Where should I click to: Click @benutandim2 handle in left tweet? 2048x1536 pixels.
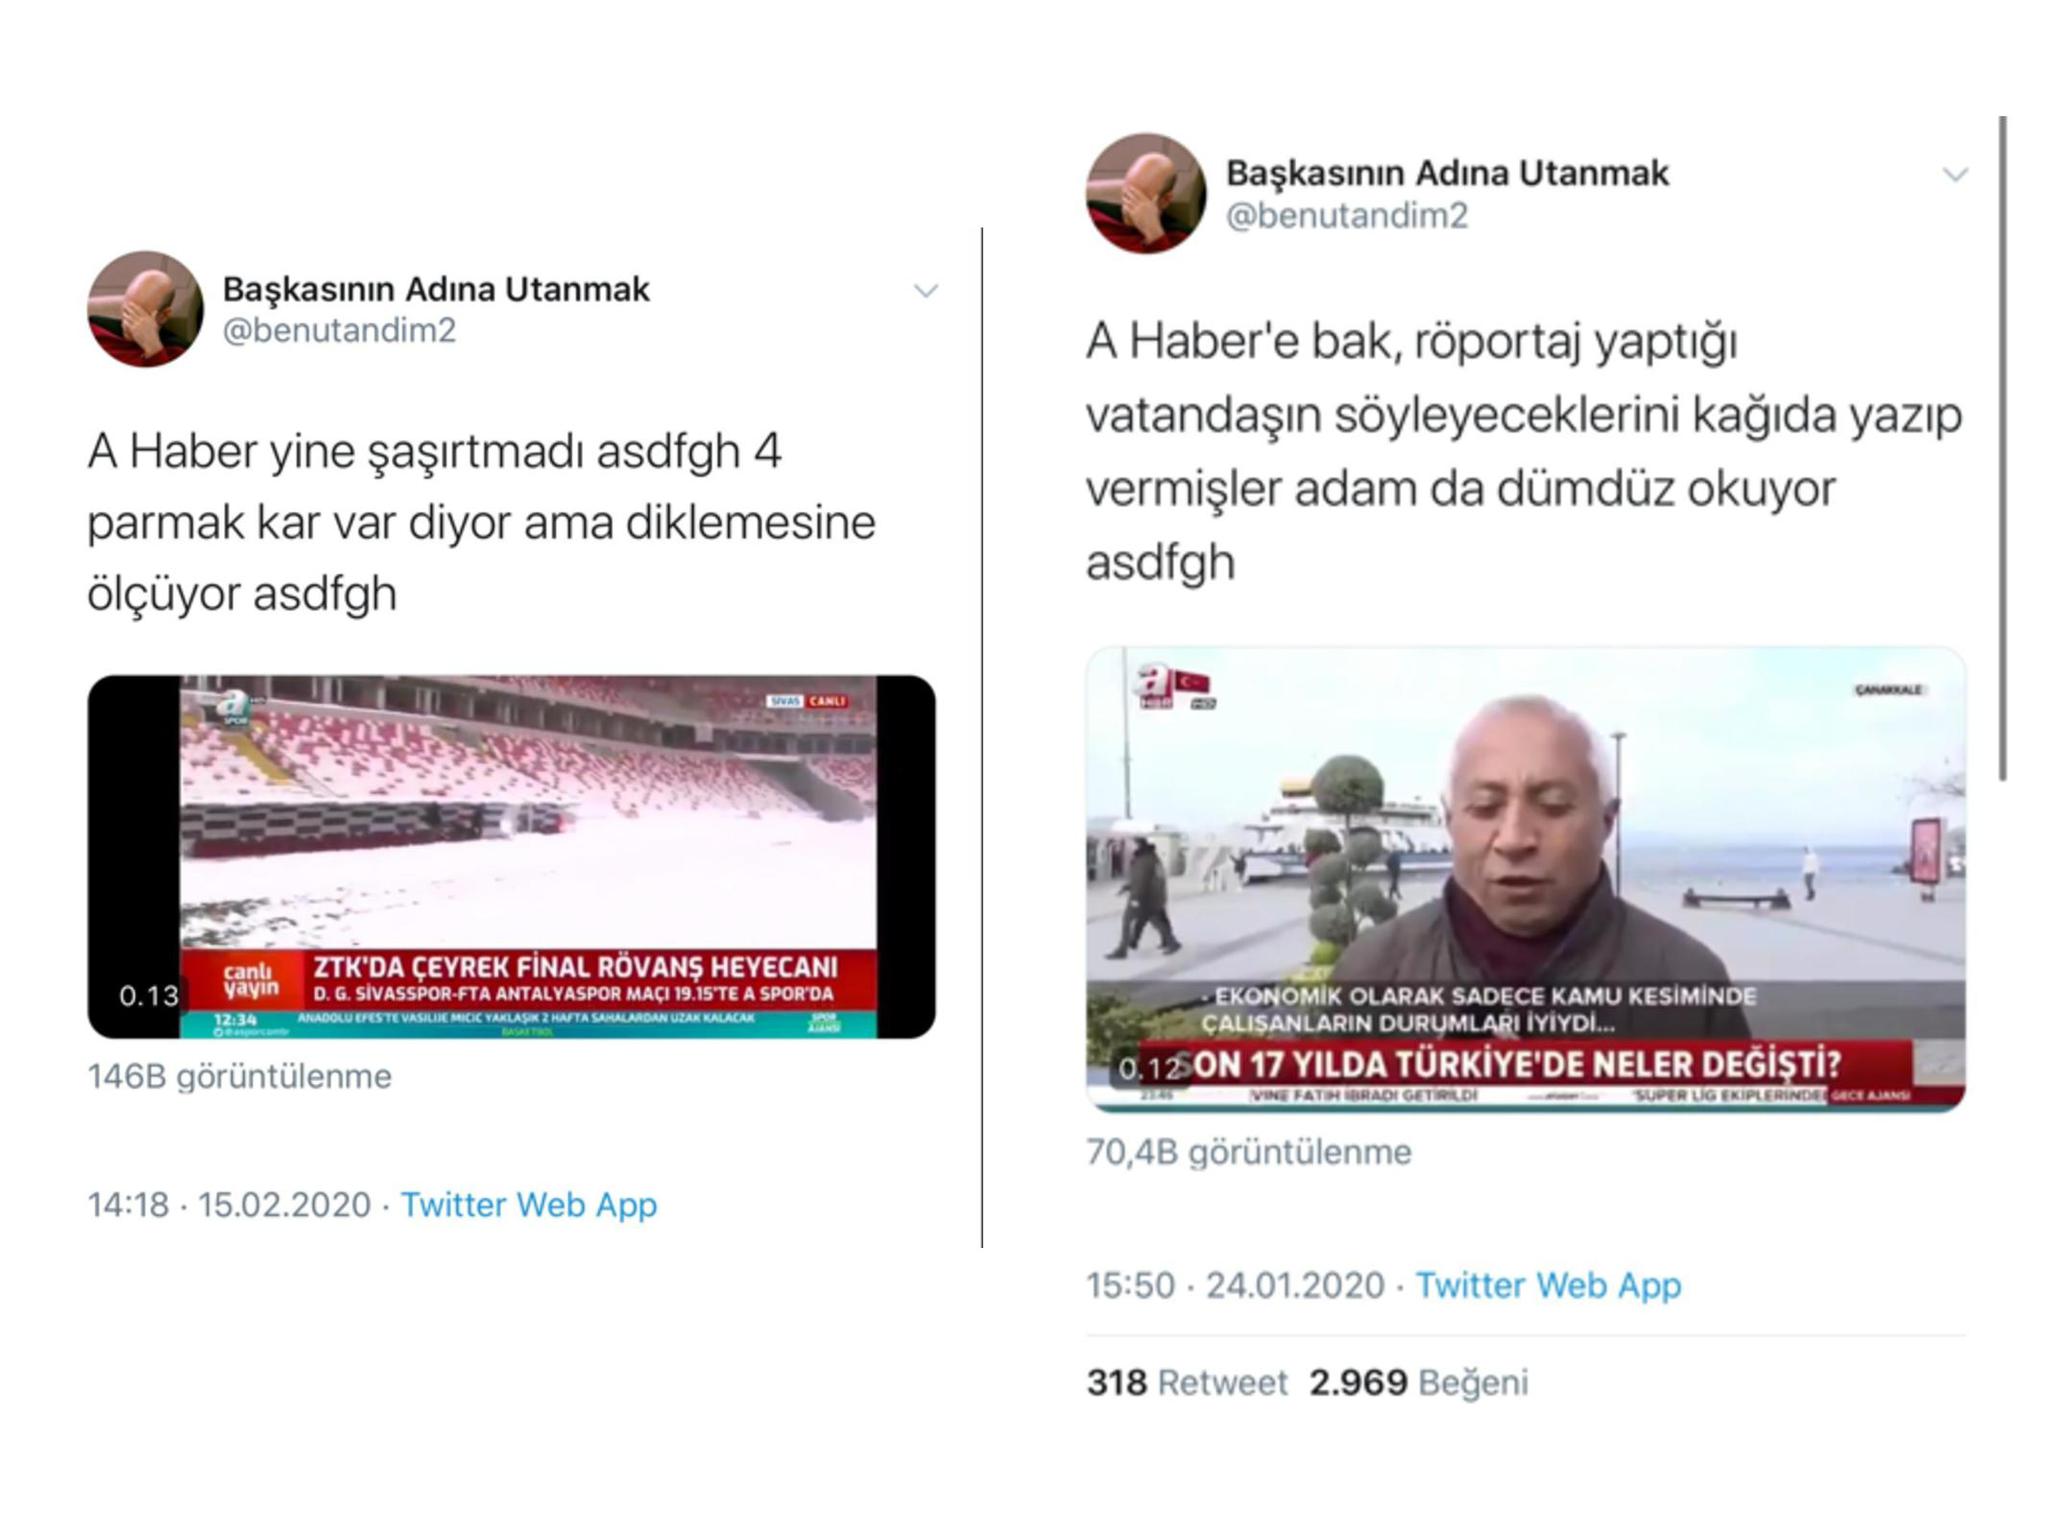(x=339, y=330)
